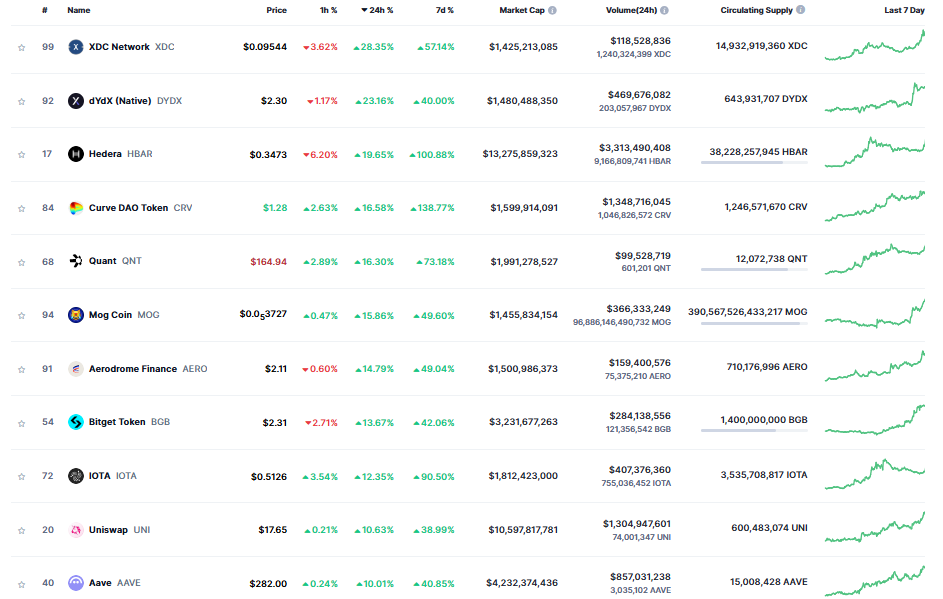Star XDC Network in watchlist
Viewport: 943px width, 599px height.
pyautogui.click(x=22, y=48)
